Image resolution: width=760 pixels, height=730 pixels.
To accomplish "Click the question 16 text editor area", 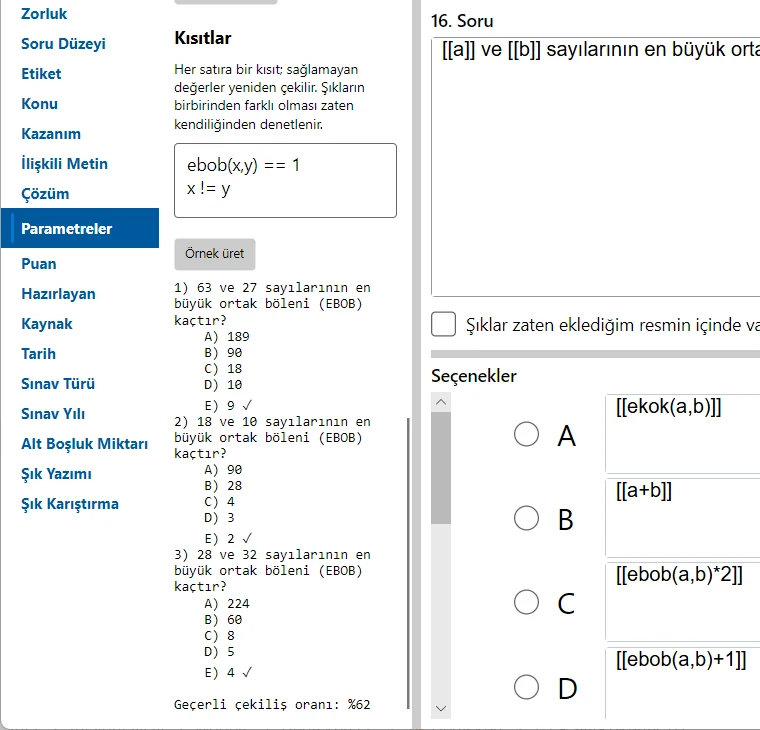I will tap(596, 166).
